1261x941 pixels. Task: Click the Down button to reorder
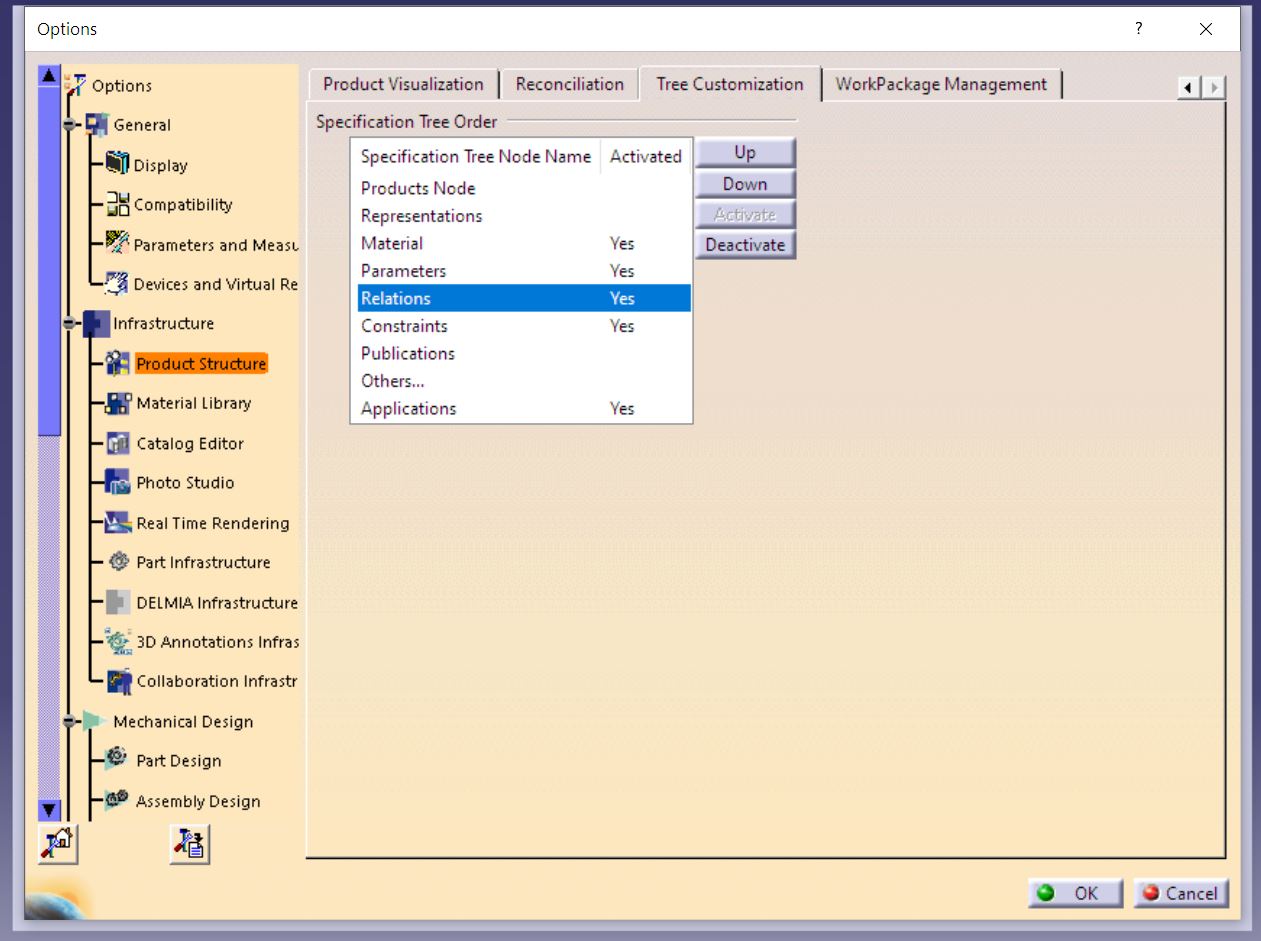[x=745, y=184]
